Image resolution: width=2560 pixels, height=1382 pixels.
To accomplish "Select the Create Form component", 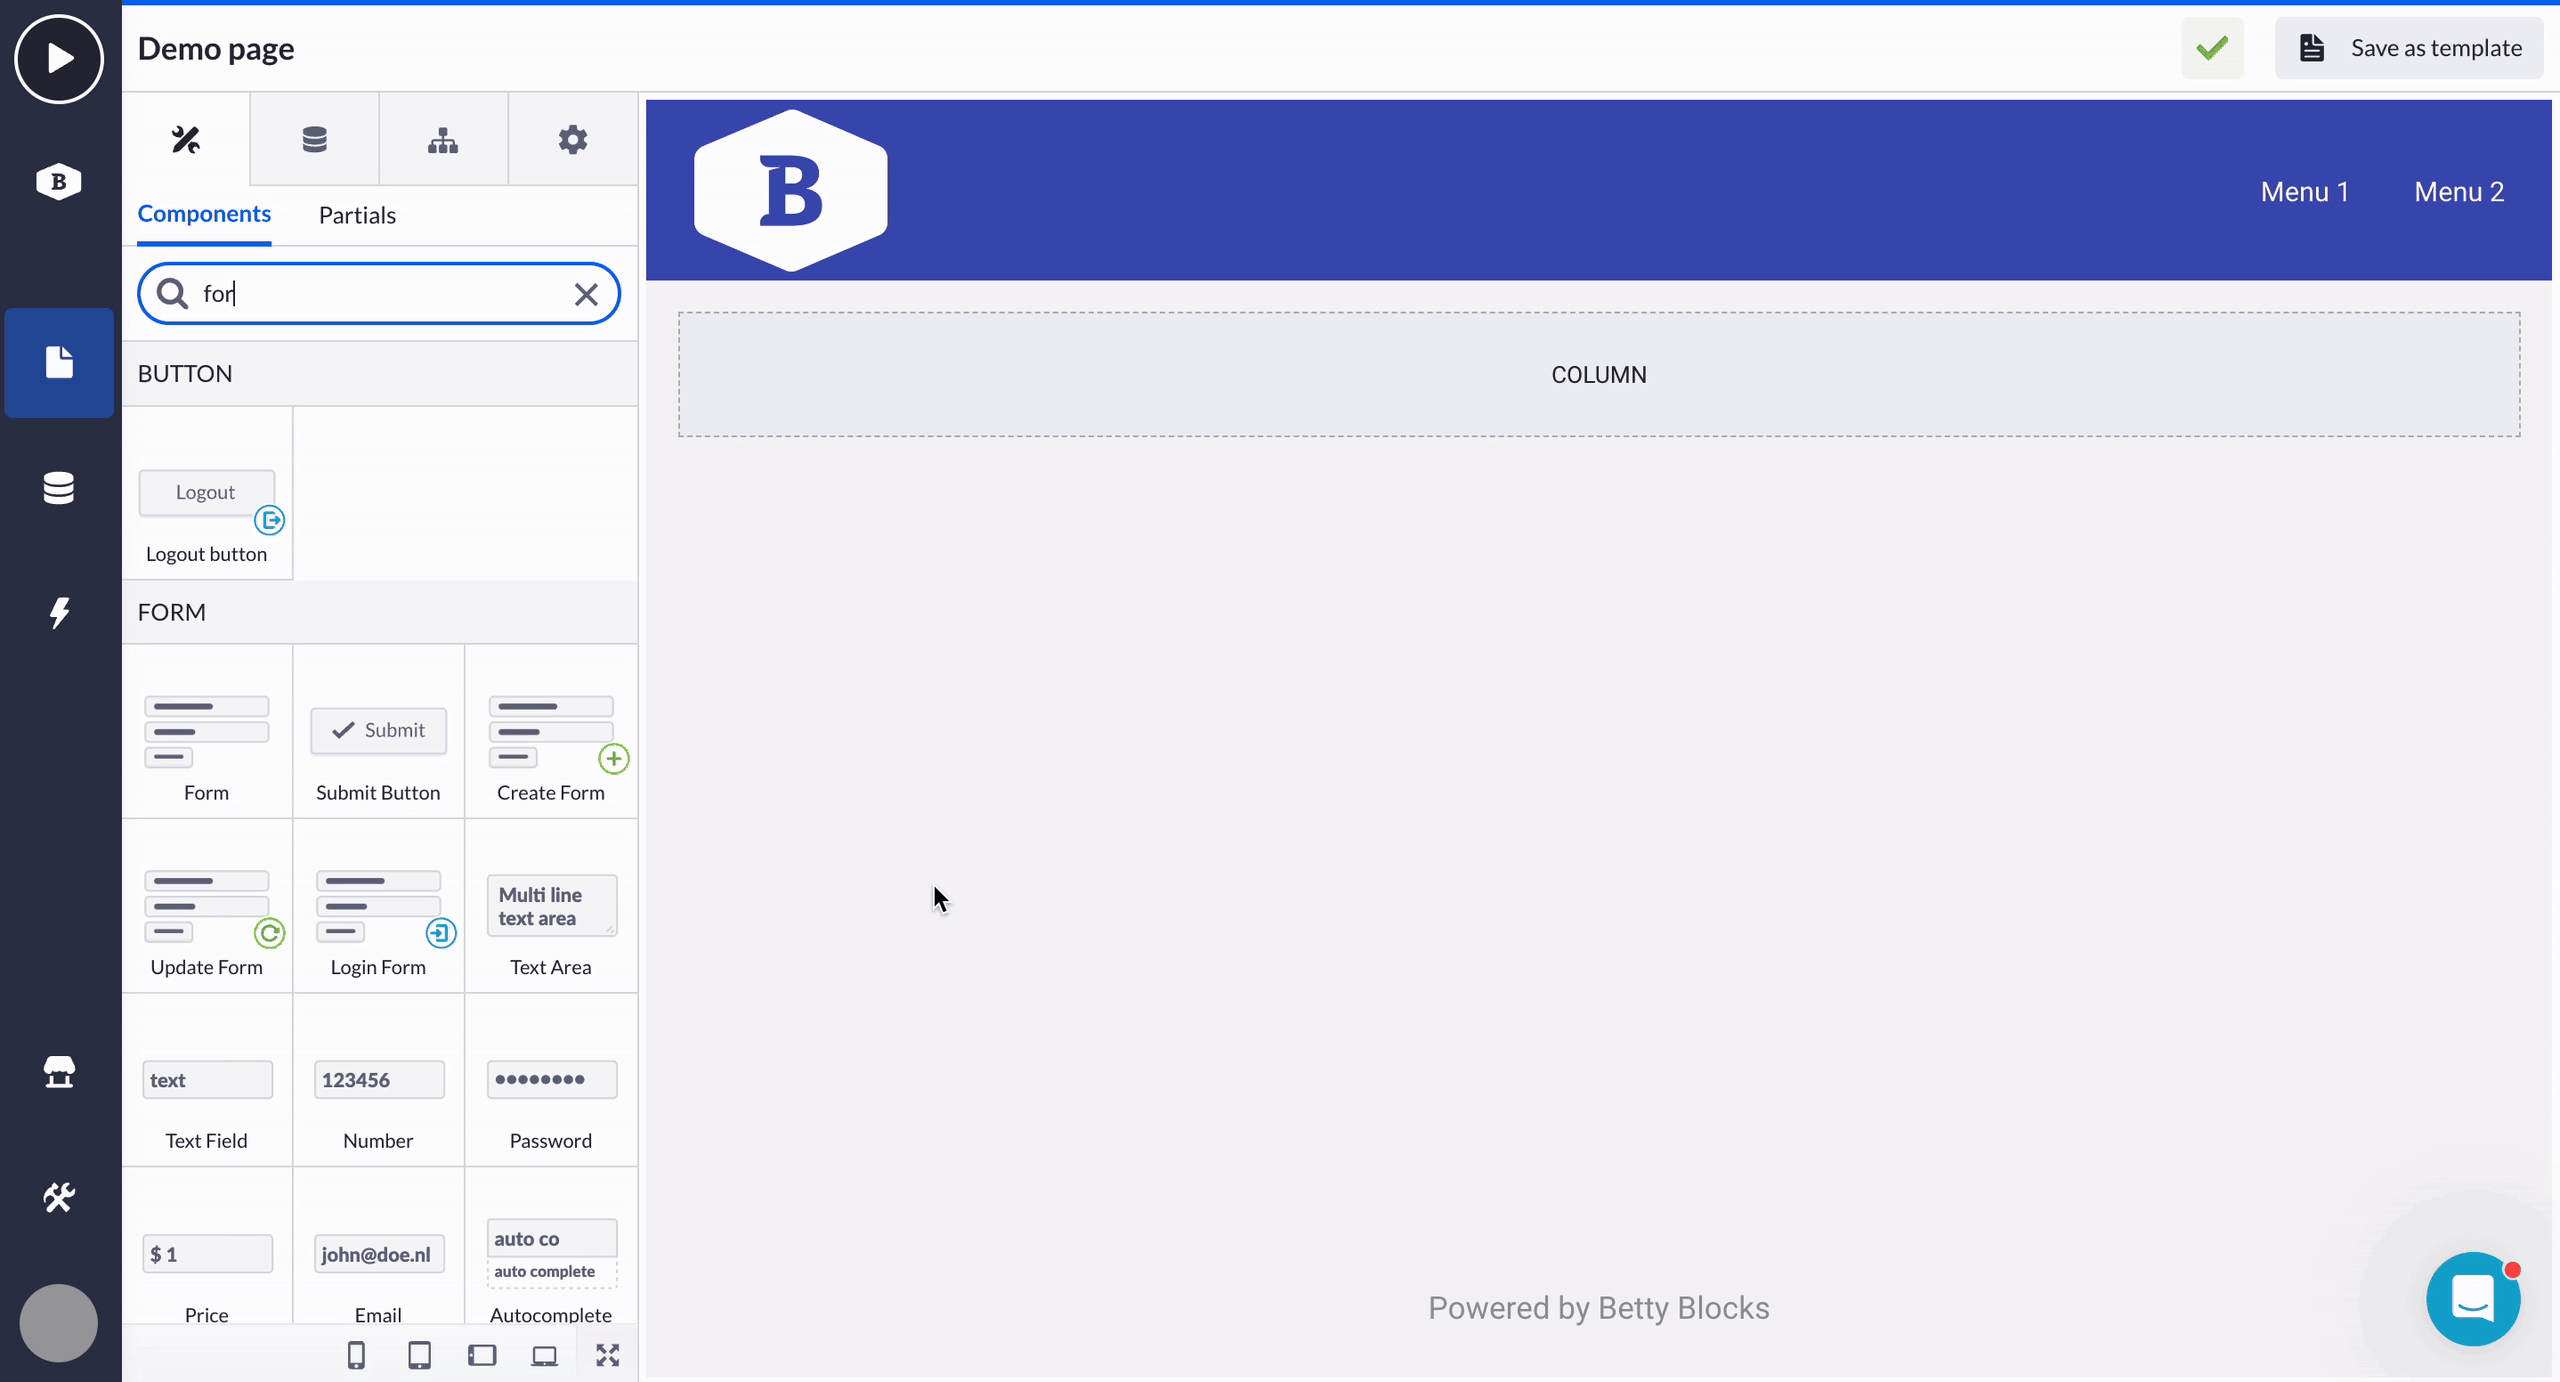I will tap(551, 732).
